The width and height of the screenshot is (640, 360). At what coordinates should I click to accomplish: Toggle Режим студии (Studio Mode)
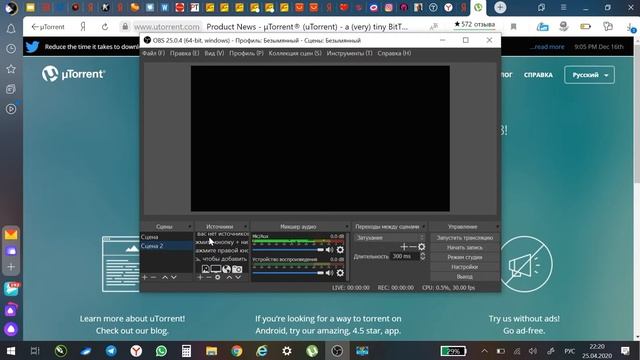coord(464,257)
